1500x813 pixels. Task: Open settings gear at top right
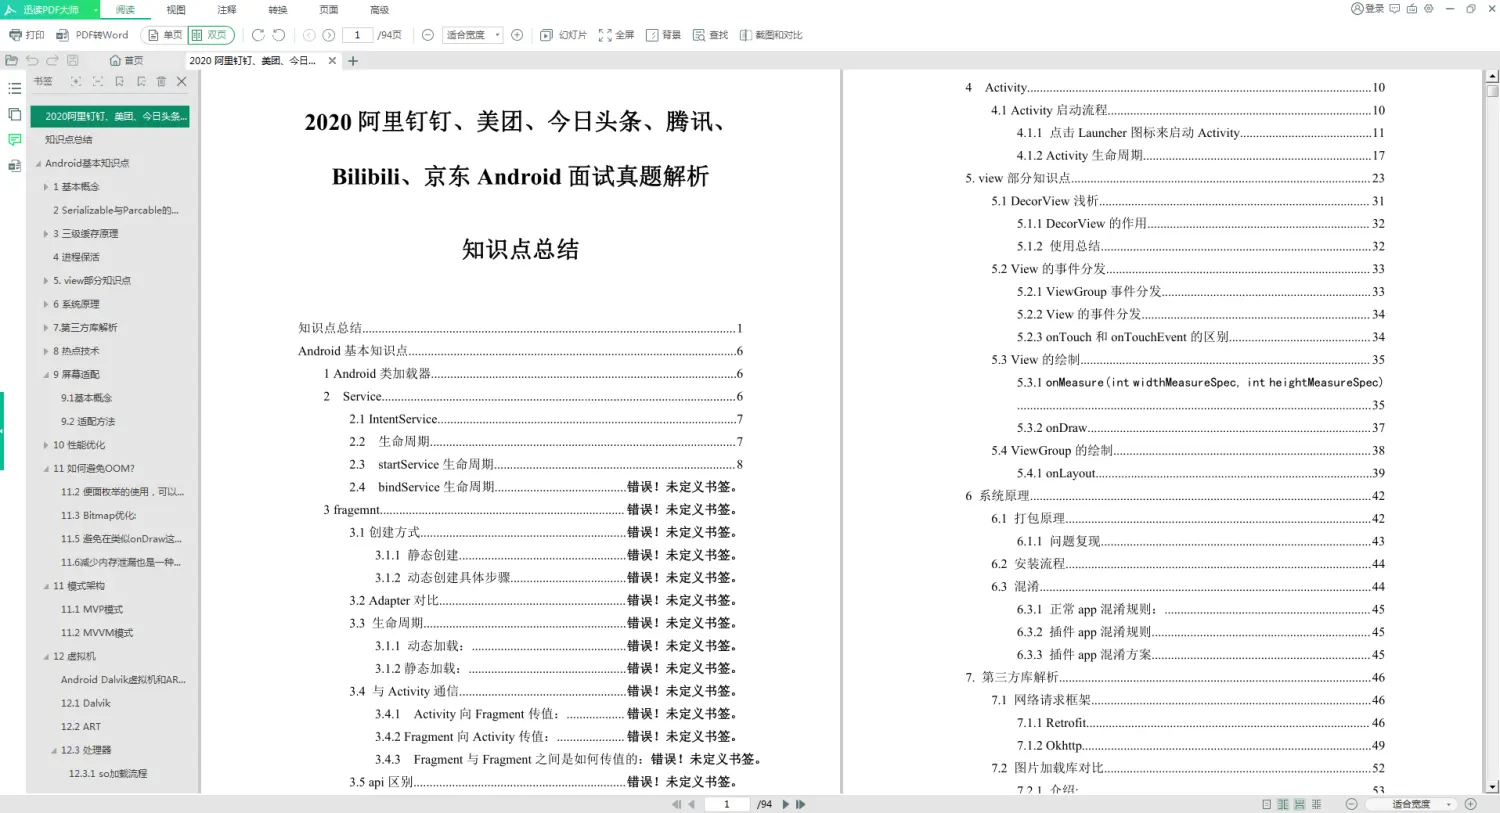[x=1429, y=9]
